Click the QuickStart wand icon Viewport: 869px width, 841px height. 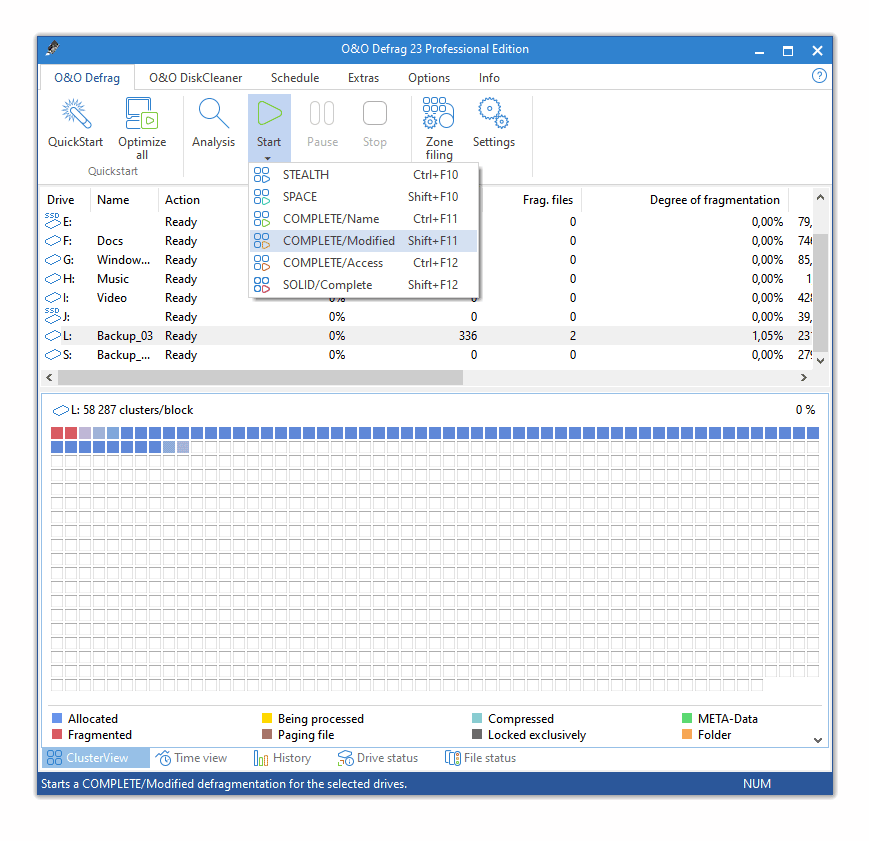pos(76,114)
